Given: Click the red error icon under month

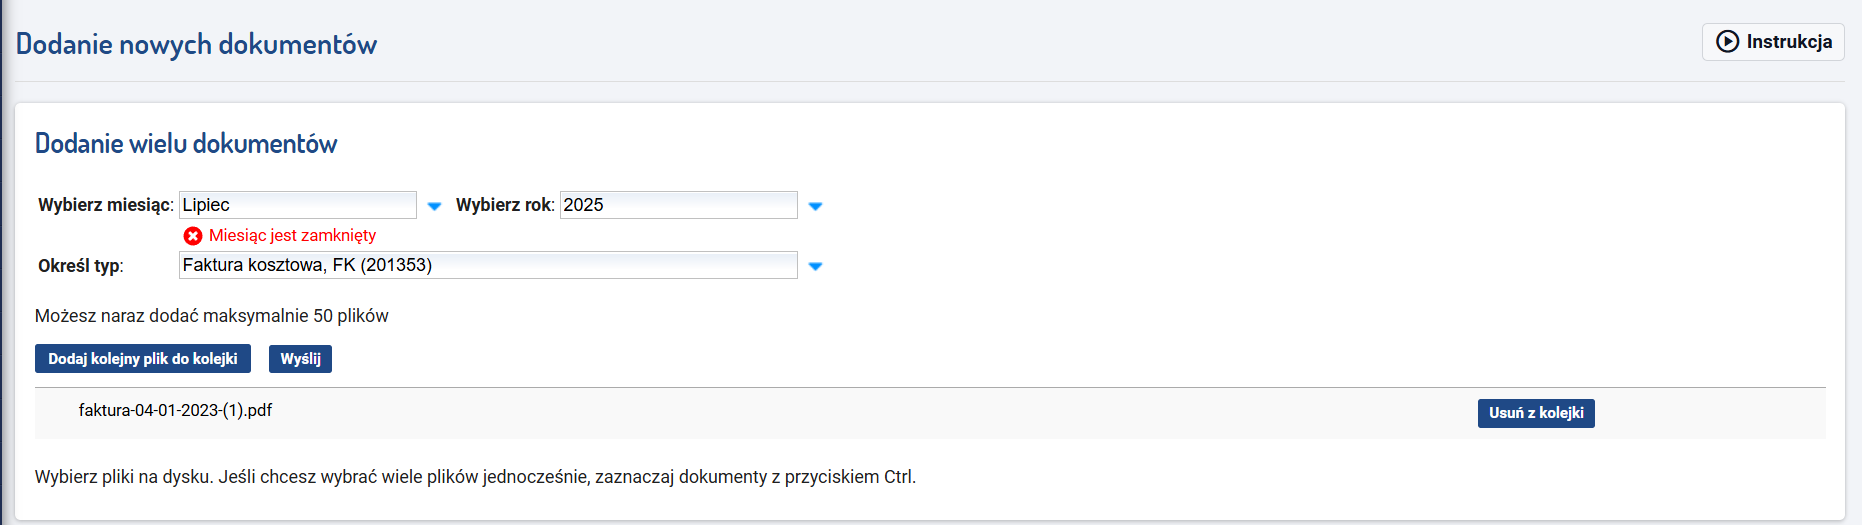Looking at the screenshot, I should (x=193, y=236).
